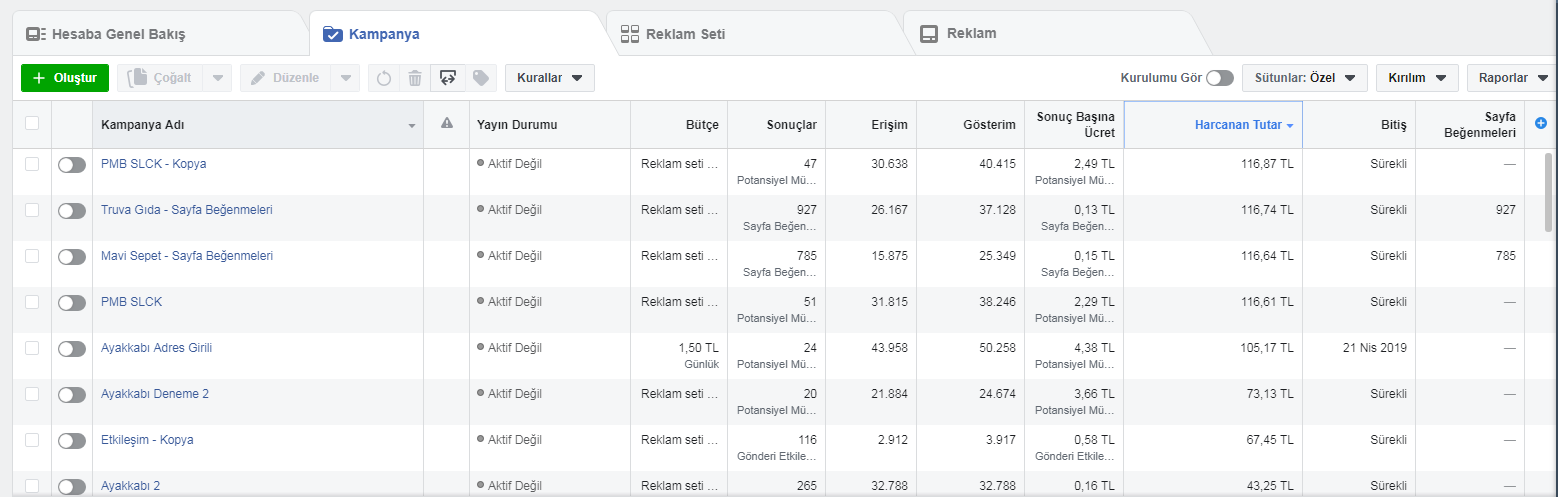This screenshot has width=1558, height=497.
Task: Click the Reklam tab square icon
Action: pos(929,34)
